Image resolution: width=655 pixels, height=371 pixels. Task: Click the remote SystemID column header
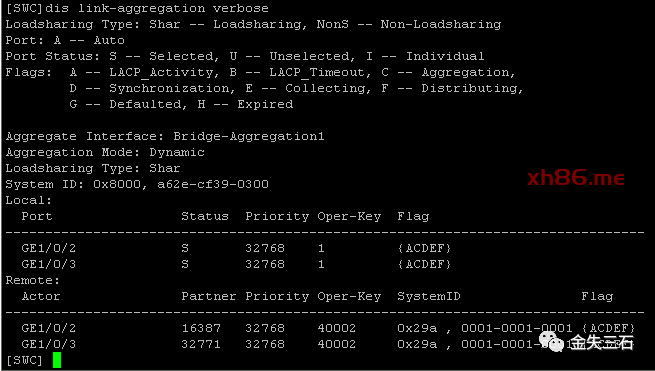[429, 296]
